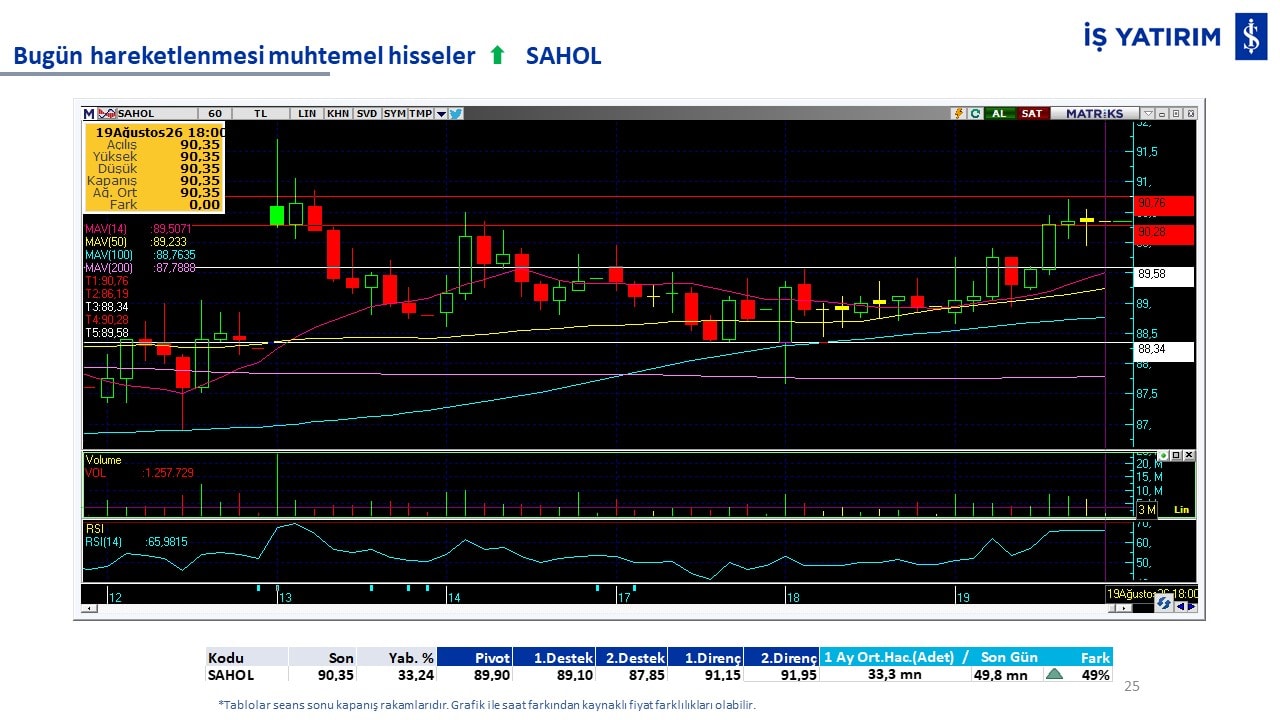Click the T1:90,76 trend label
Viewport: 1280px width, 720px height.
(x=106, y=281)
